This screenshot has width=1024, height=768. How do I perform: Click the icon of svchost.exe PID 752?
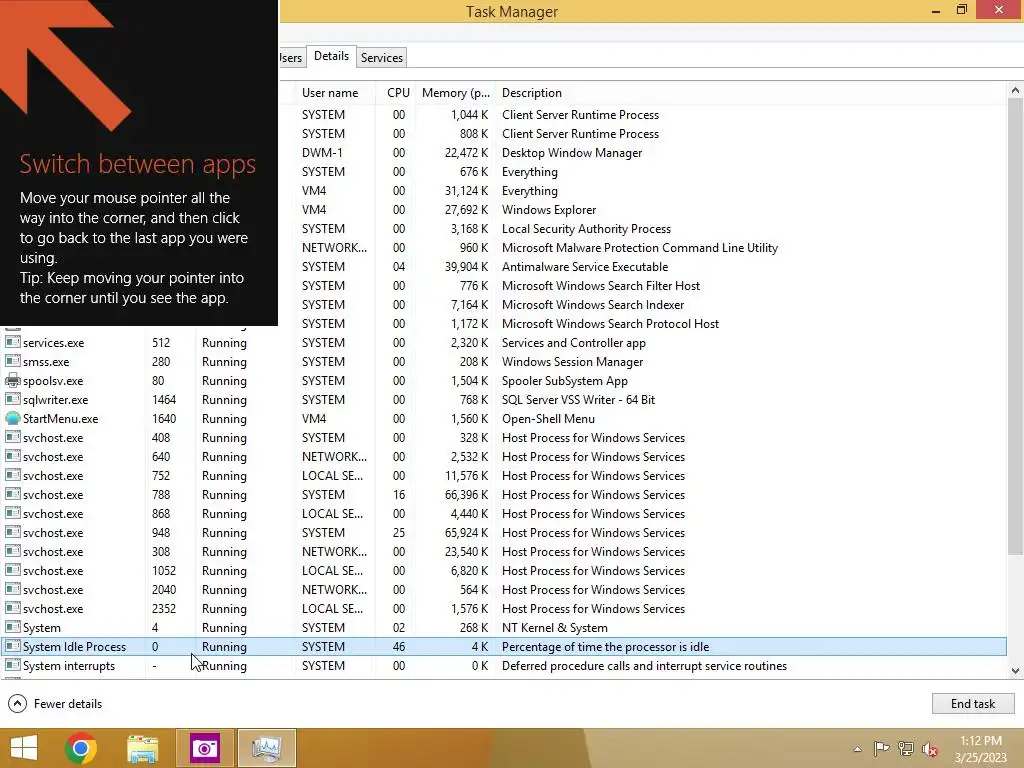click(12, 475)
